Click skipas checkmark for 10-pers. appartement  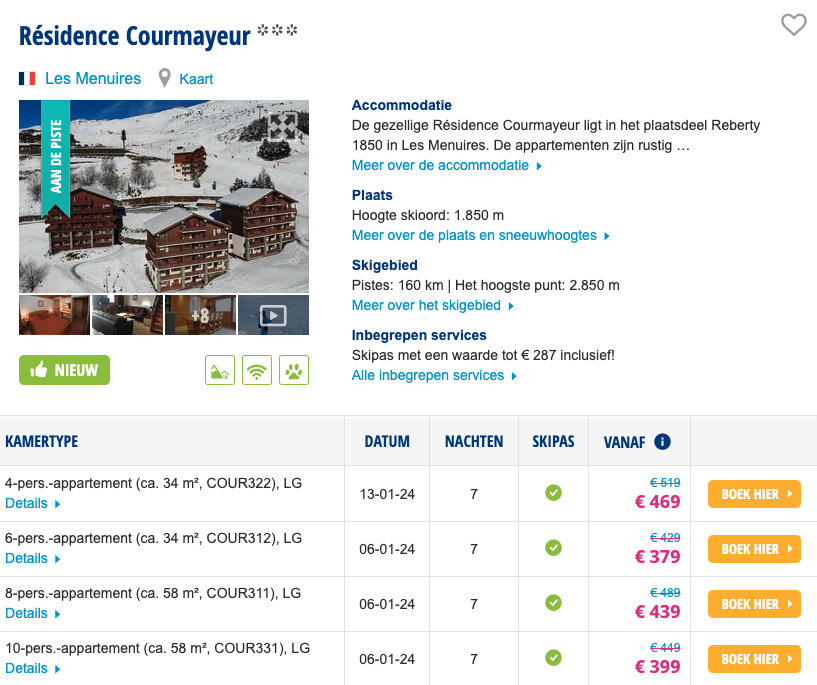553,658
